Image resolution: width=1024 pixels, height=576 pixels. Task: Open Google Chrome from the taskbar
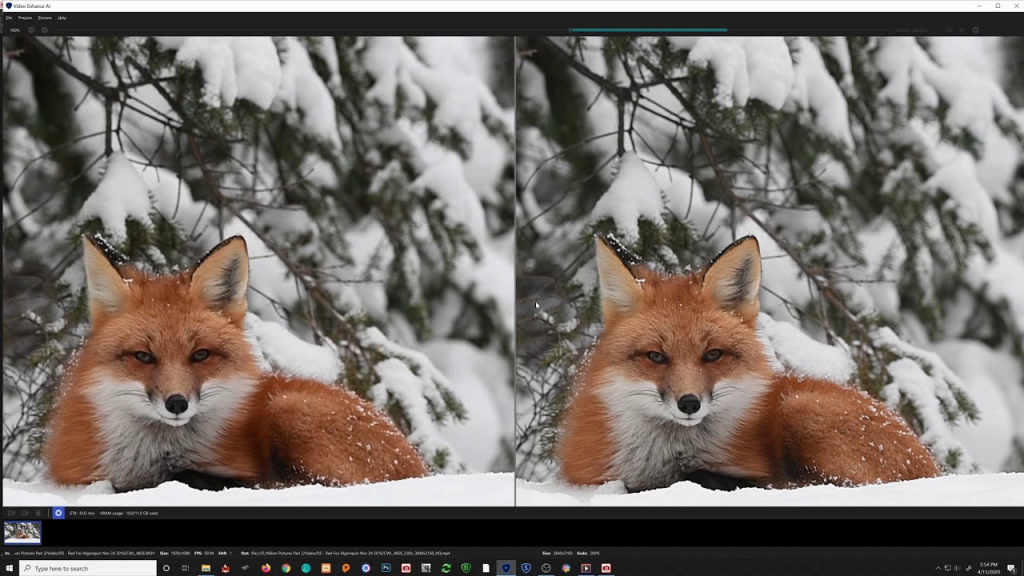click(285, 568)
